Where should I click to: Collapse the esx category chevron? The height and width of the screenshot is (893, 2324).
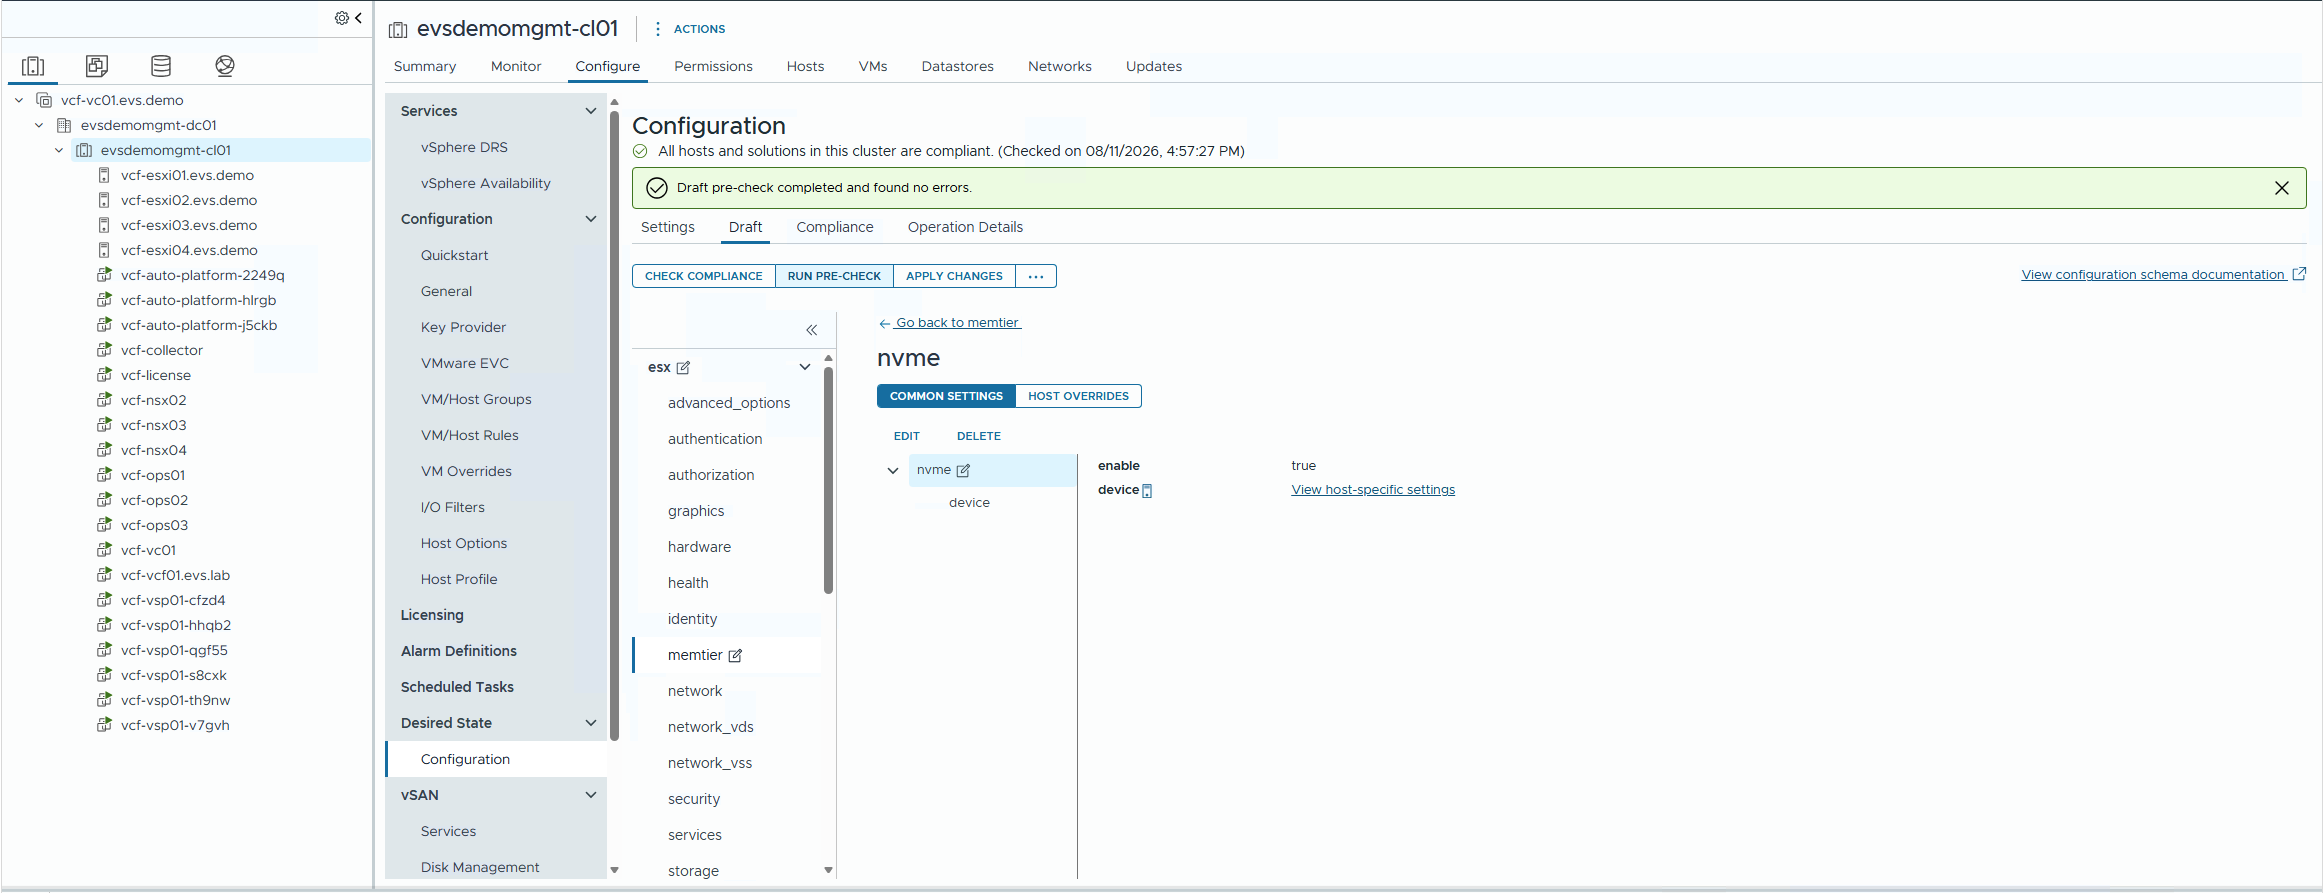[805, 367]
